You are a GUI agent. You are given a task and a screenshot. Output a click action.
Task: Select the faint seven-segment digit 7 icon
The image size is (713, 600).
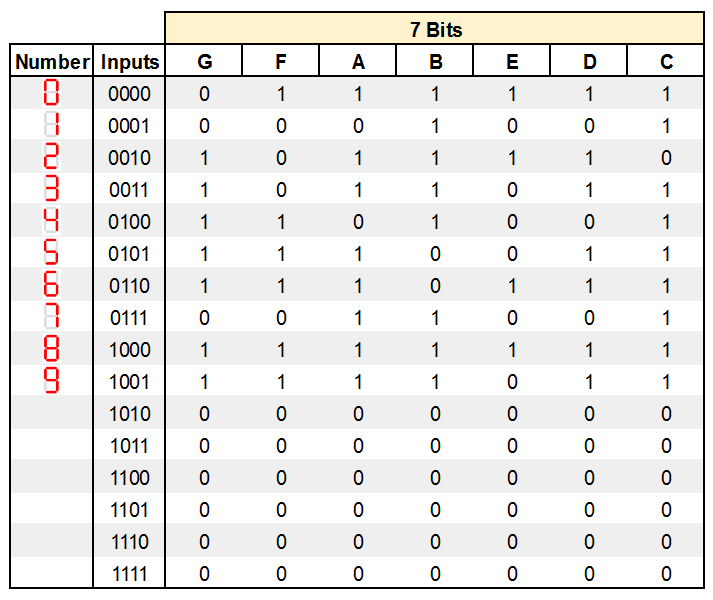pos(52,318)
